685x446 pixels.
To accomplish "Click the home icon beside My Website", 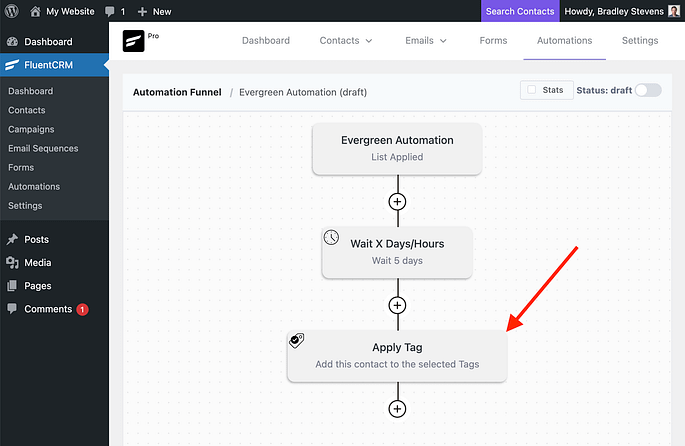I will click(x=35, y=11).
